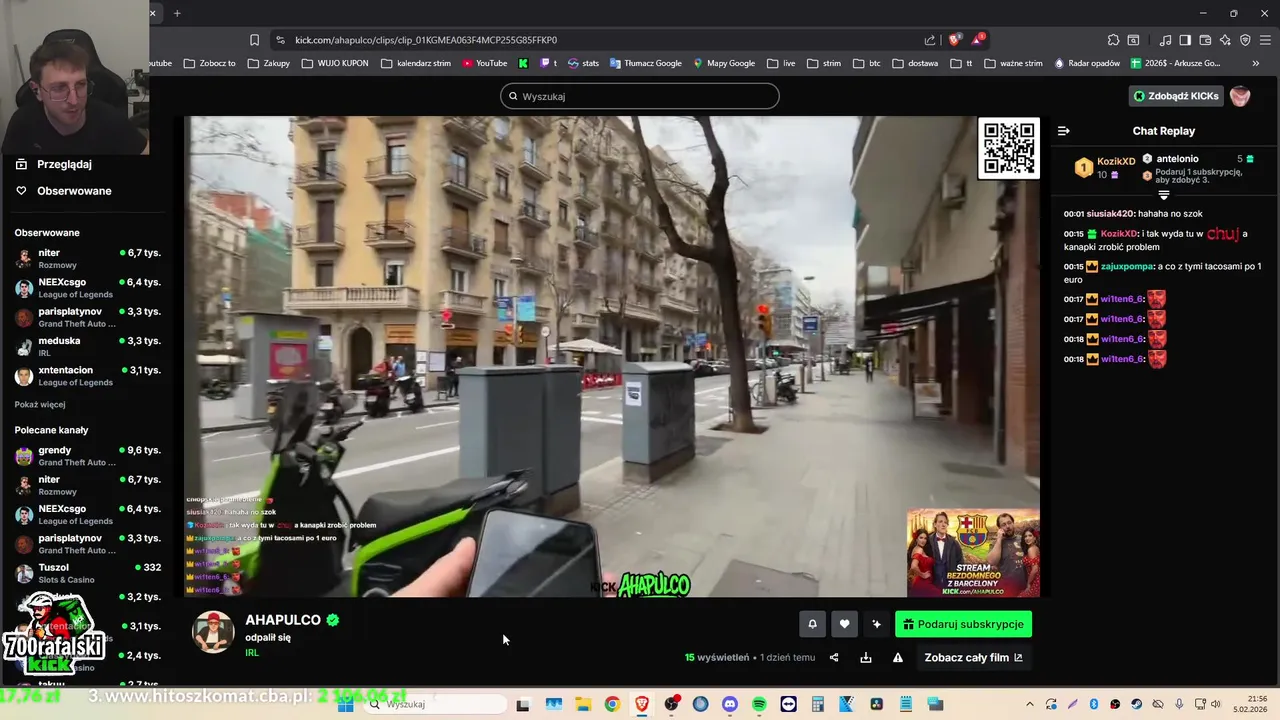Click the Windows Start button

click(346, 704)
